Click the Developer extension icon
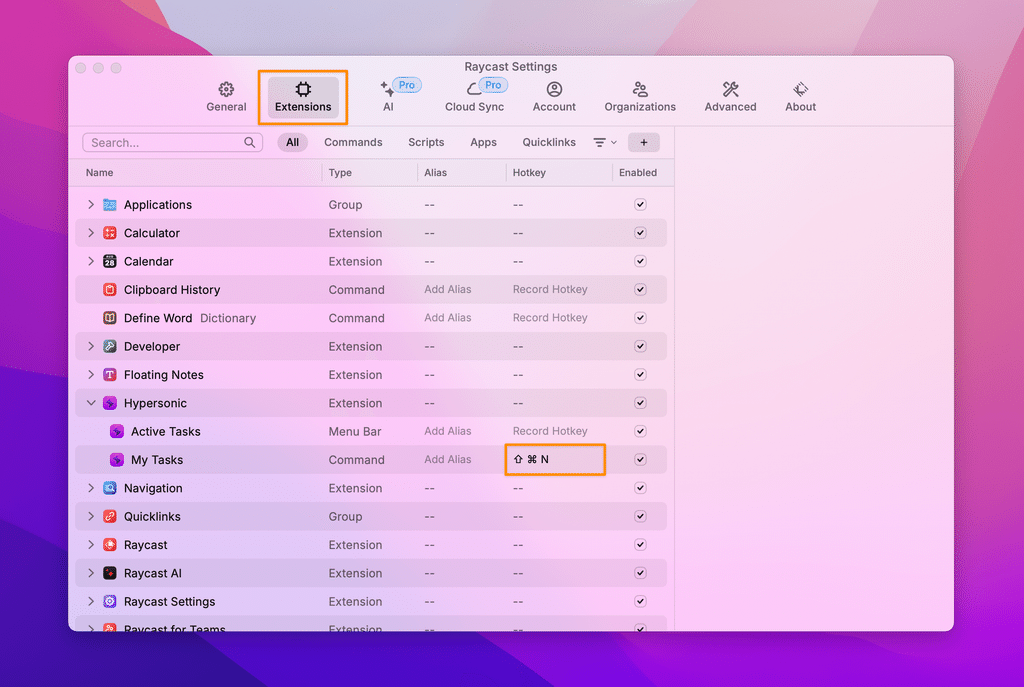The height and width of the screenshot is (687, 1024). (x=110, y=346)
